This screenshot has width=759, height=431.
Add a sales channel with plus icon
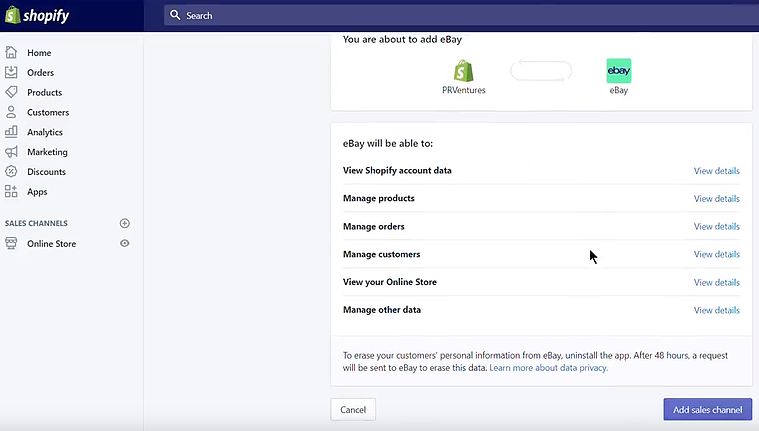pyautogui.click(x=124, y=223)
